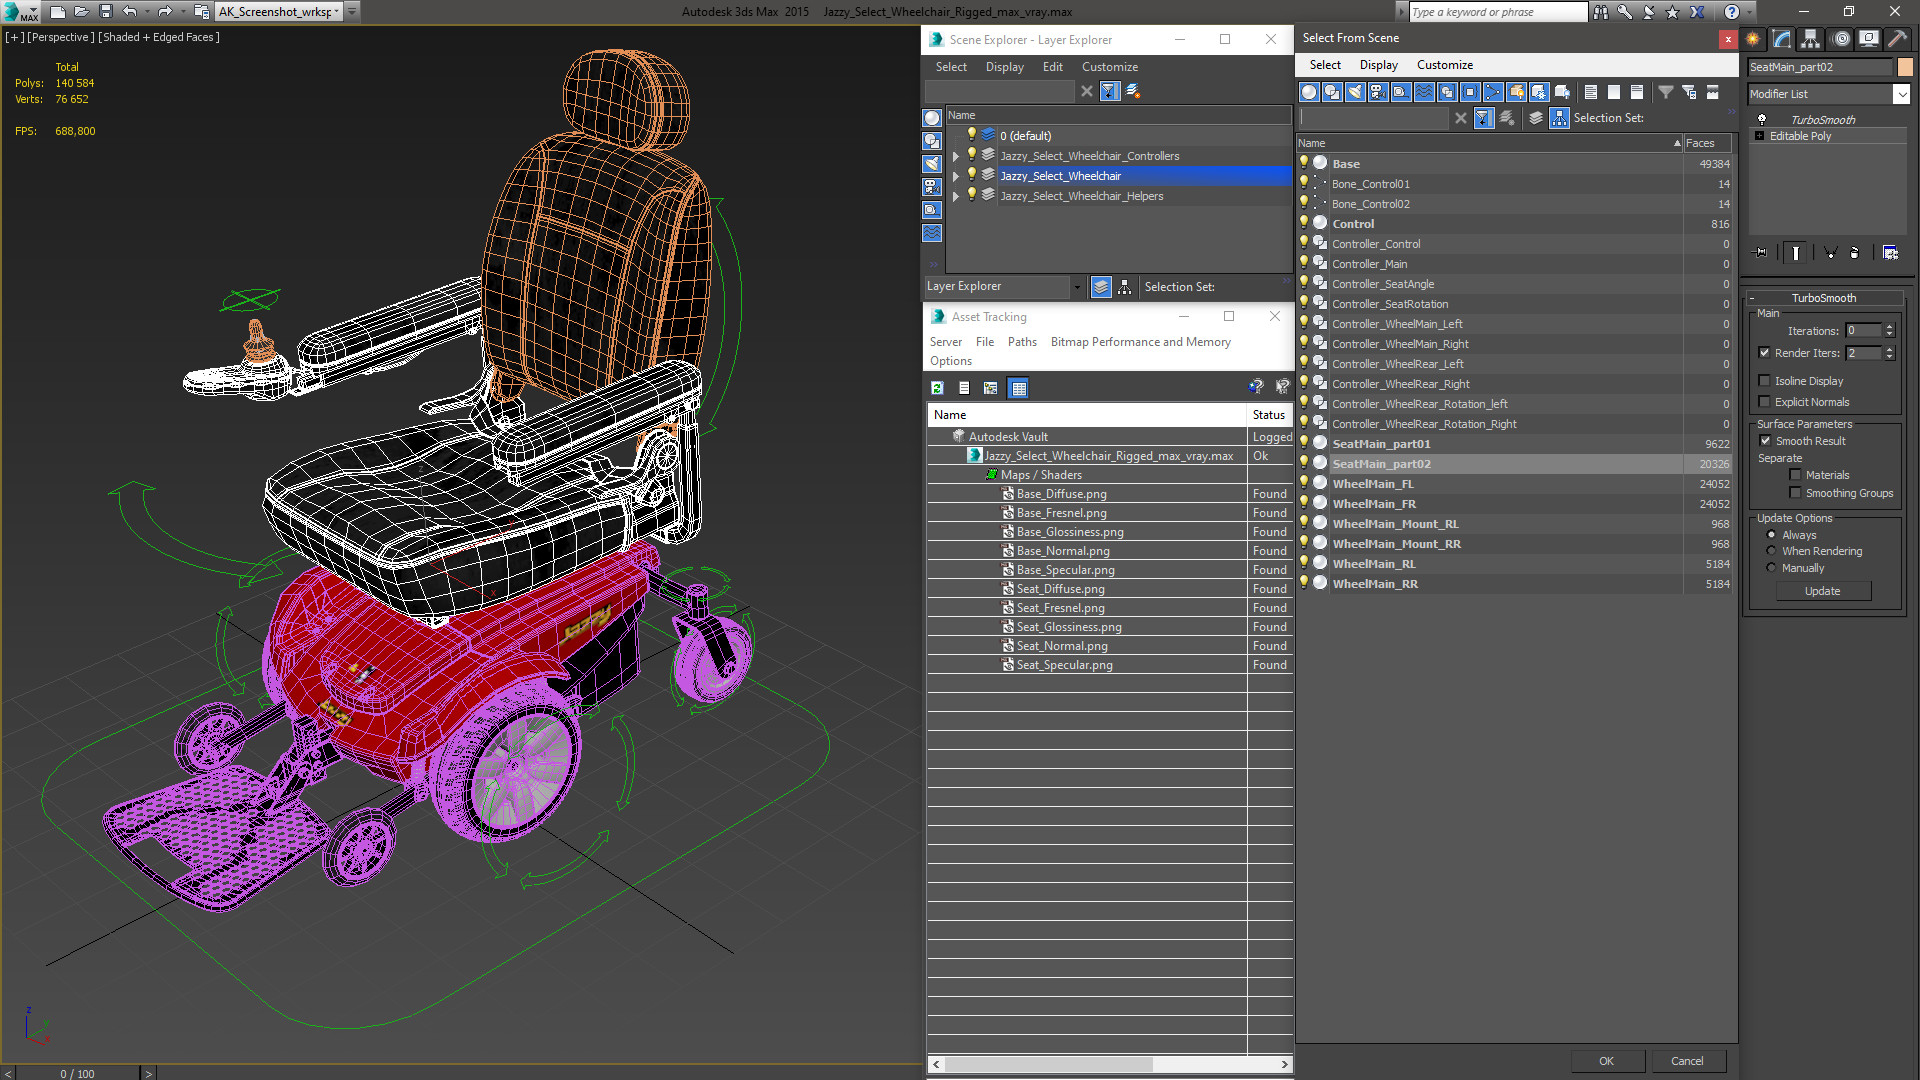
Task: Enable the Explicit Normals checkbox
Action: [x=1765, y=402]
